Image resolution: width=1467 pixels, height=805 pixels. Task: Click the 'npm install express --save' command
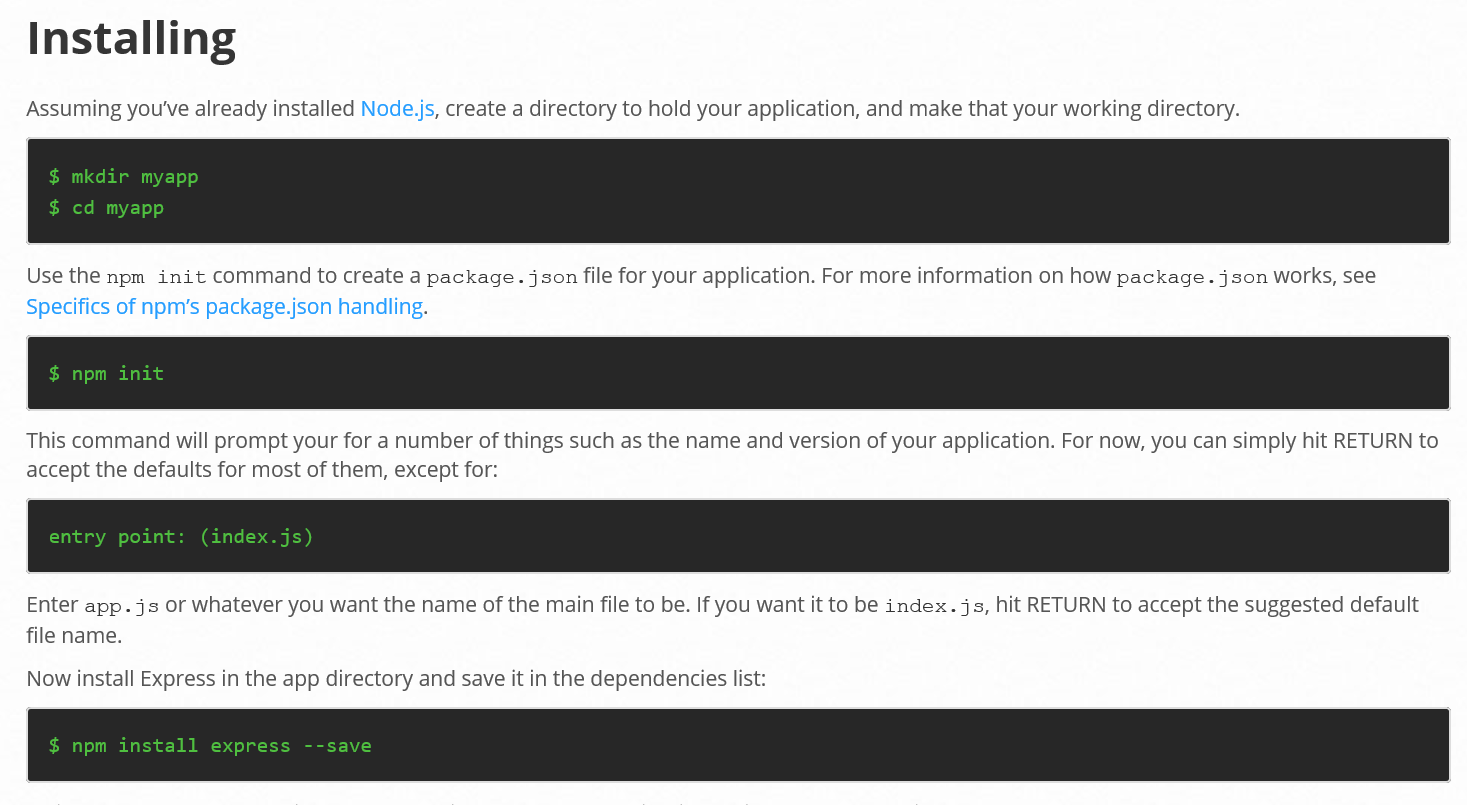210,745
